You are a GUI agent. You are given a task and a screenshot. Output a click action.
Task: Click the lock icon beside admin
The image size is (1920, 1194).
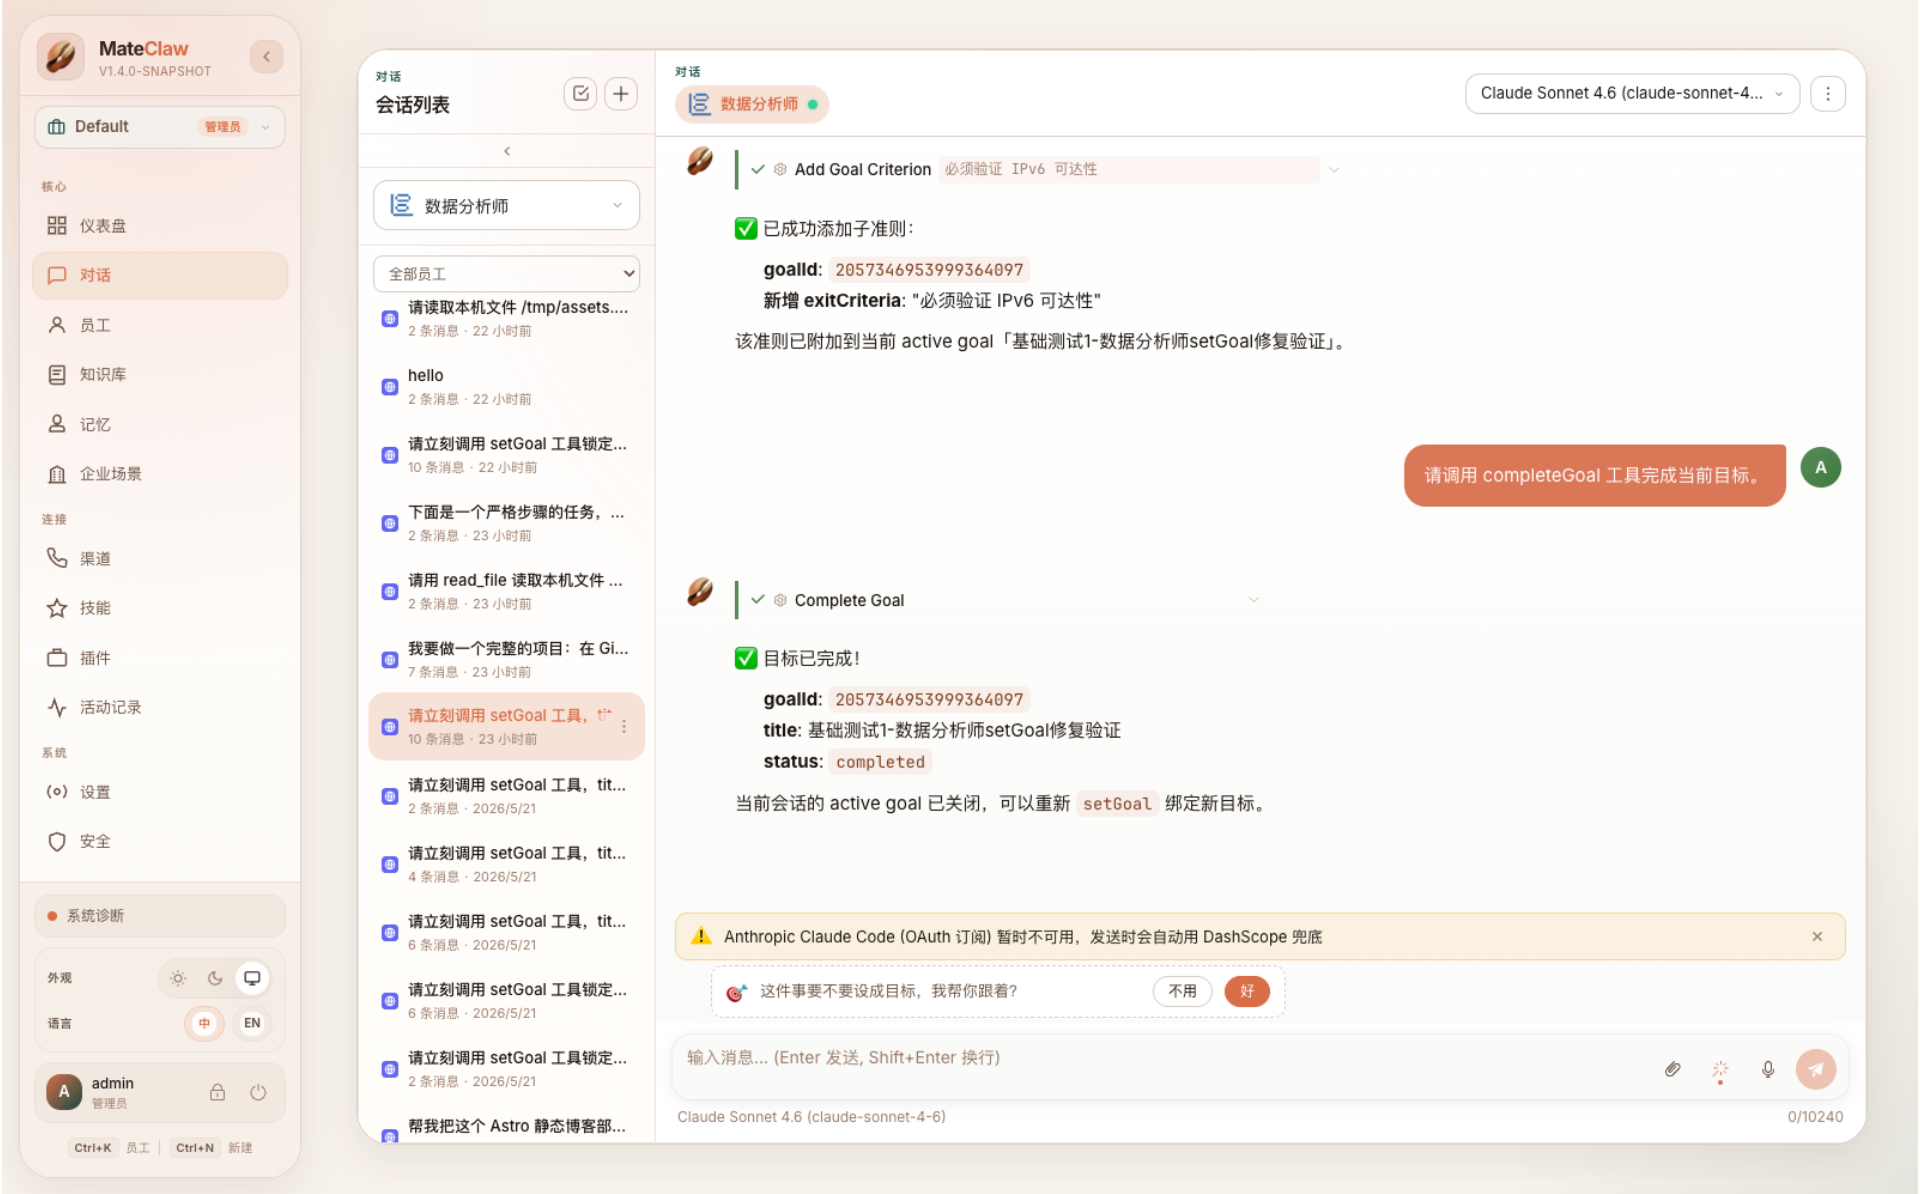pos(217,1092)
